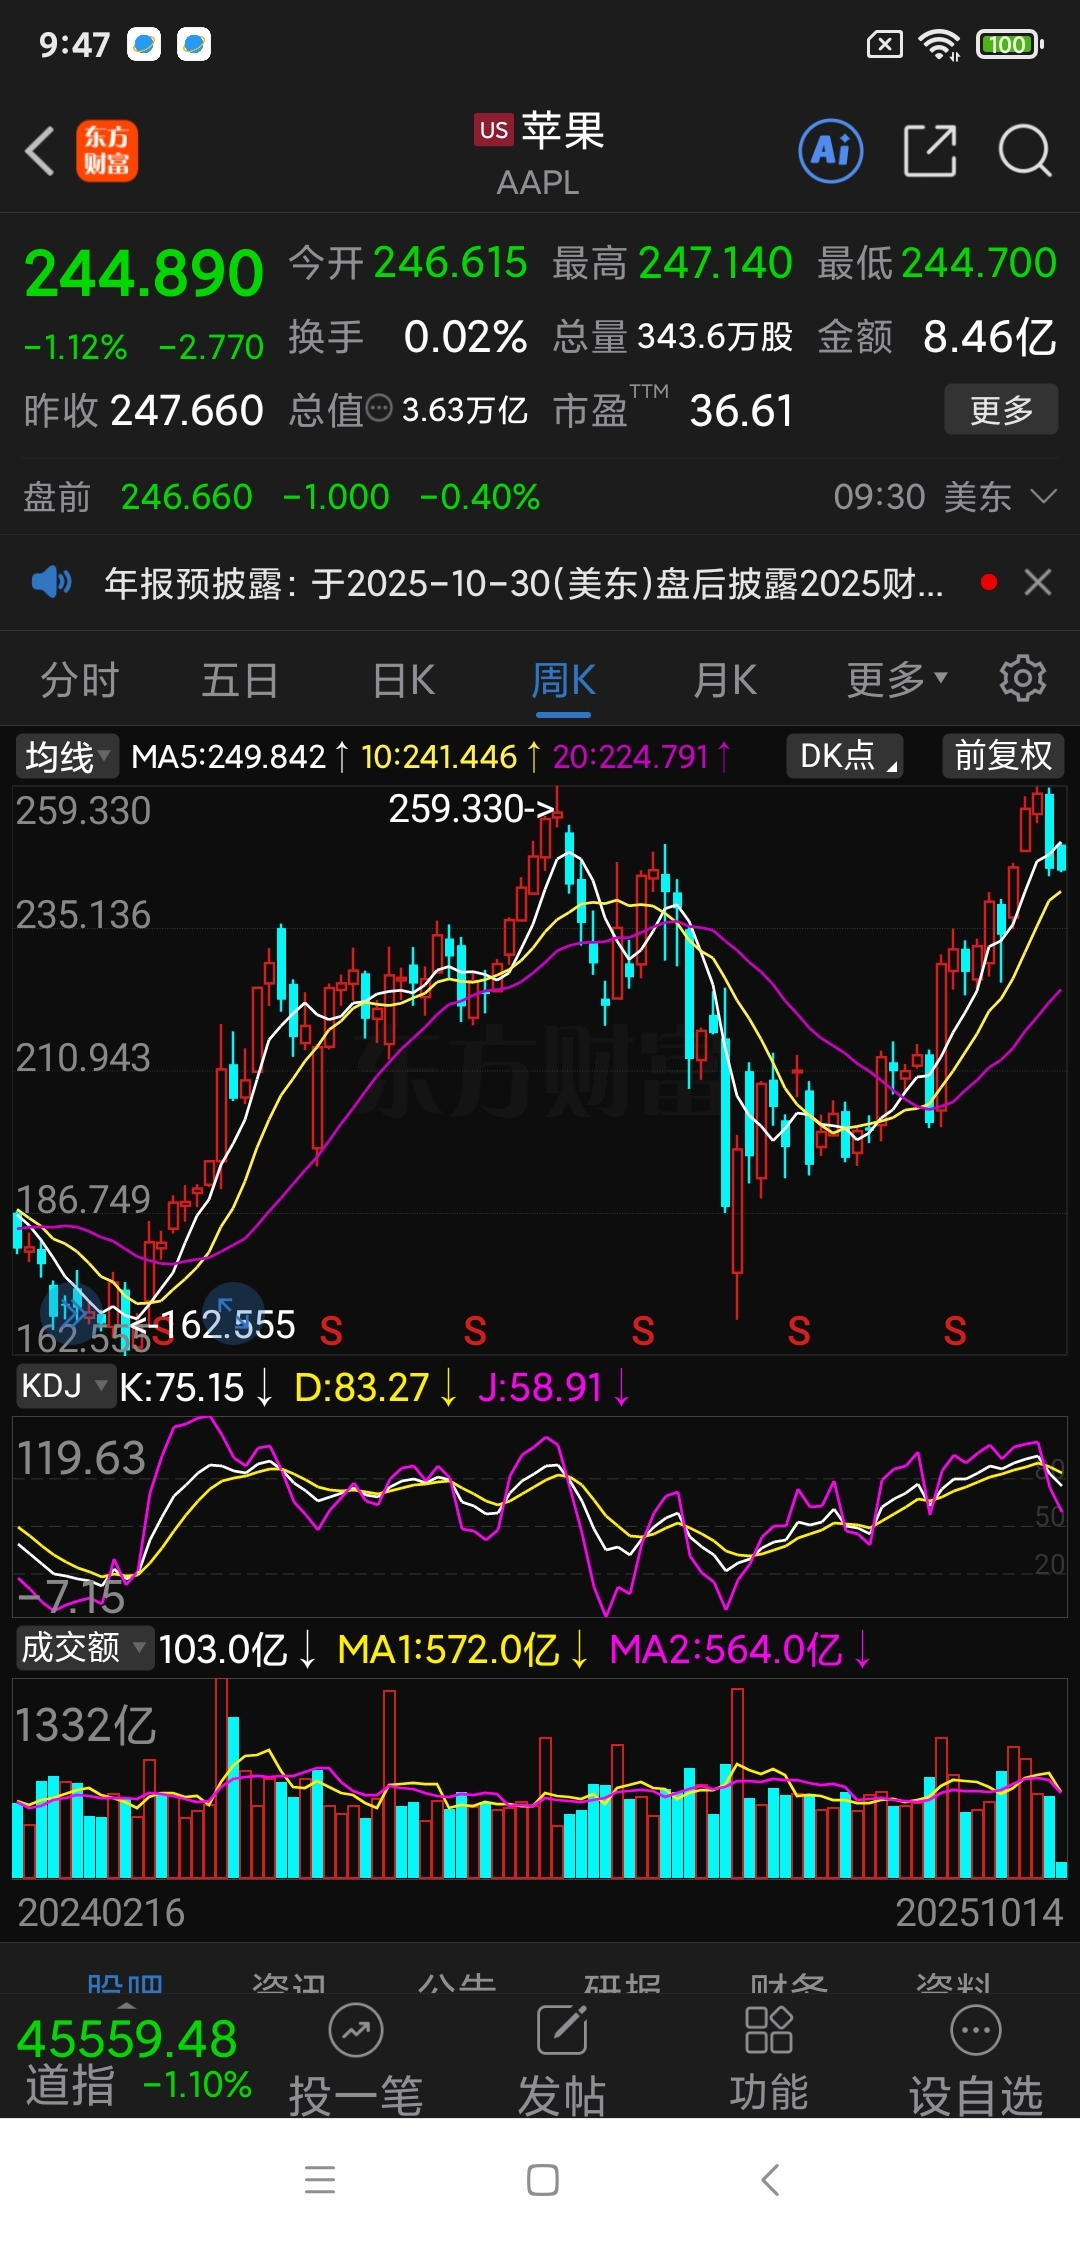Tap the 20251014 end date label
1080x2248 pixels.
[x=979, y=1912]
